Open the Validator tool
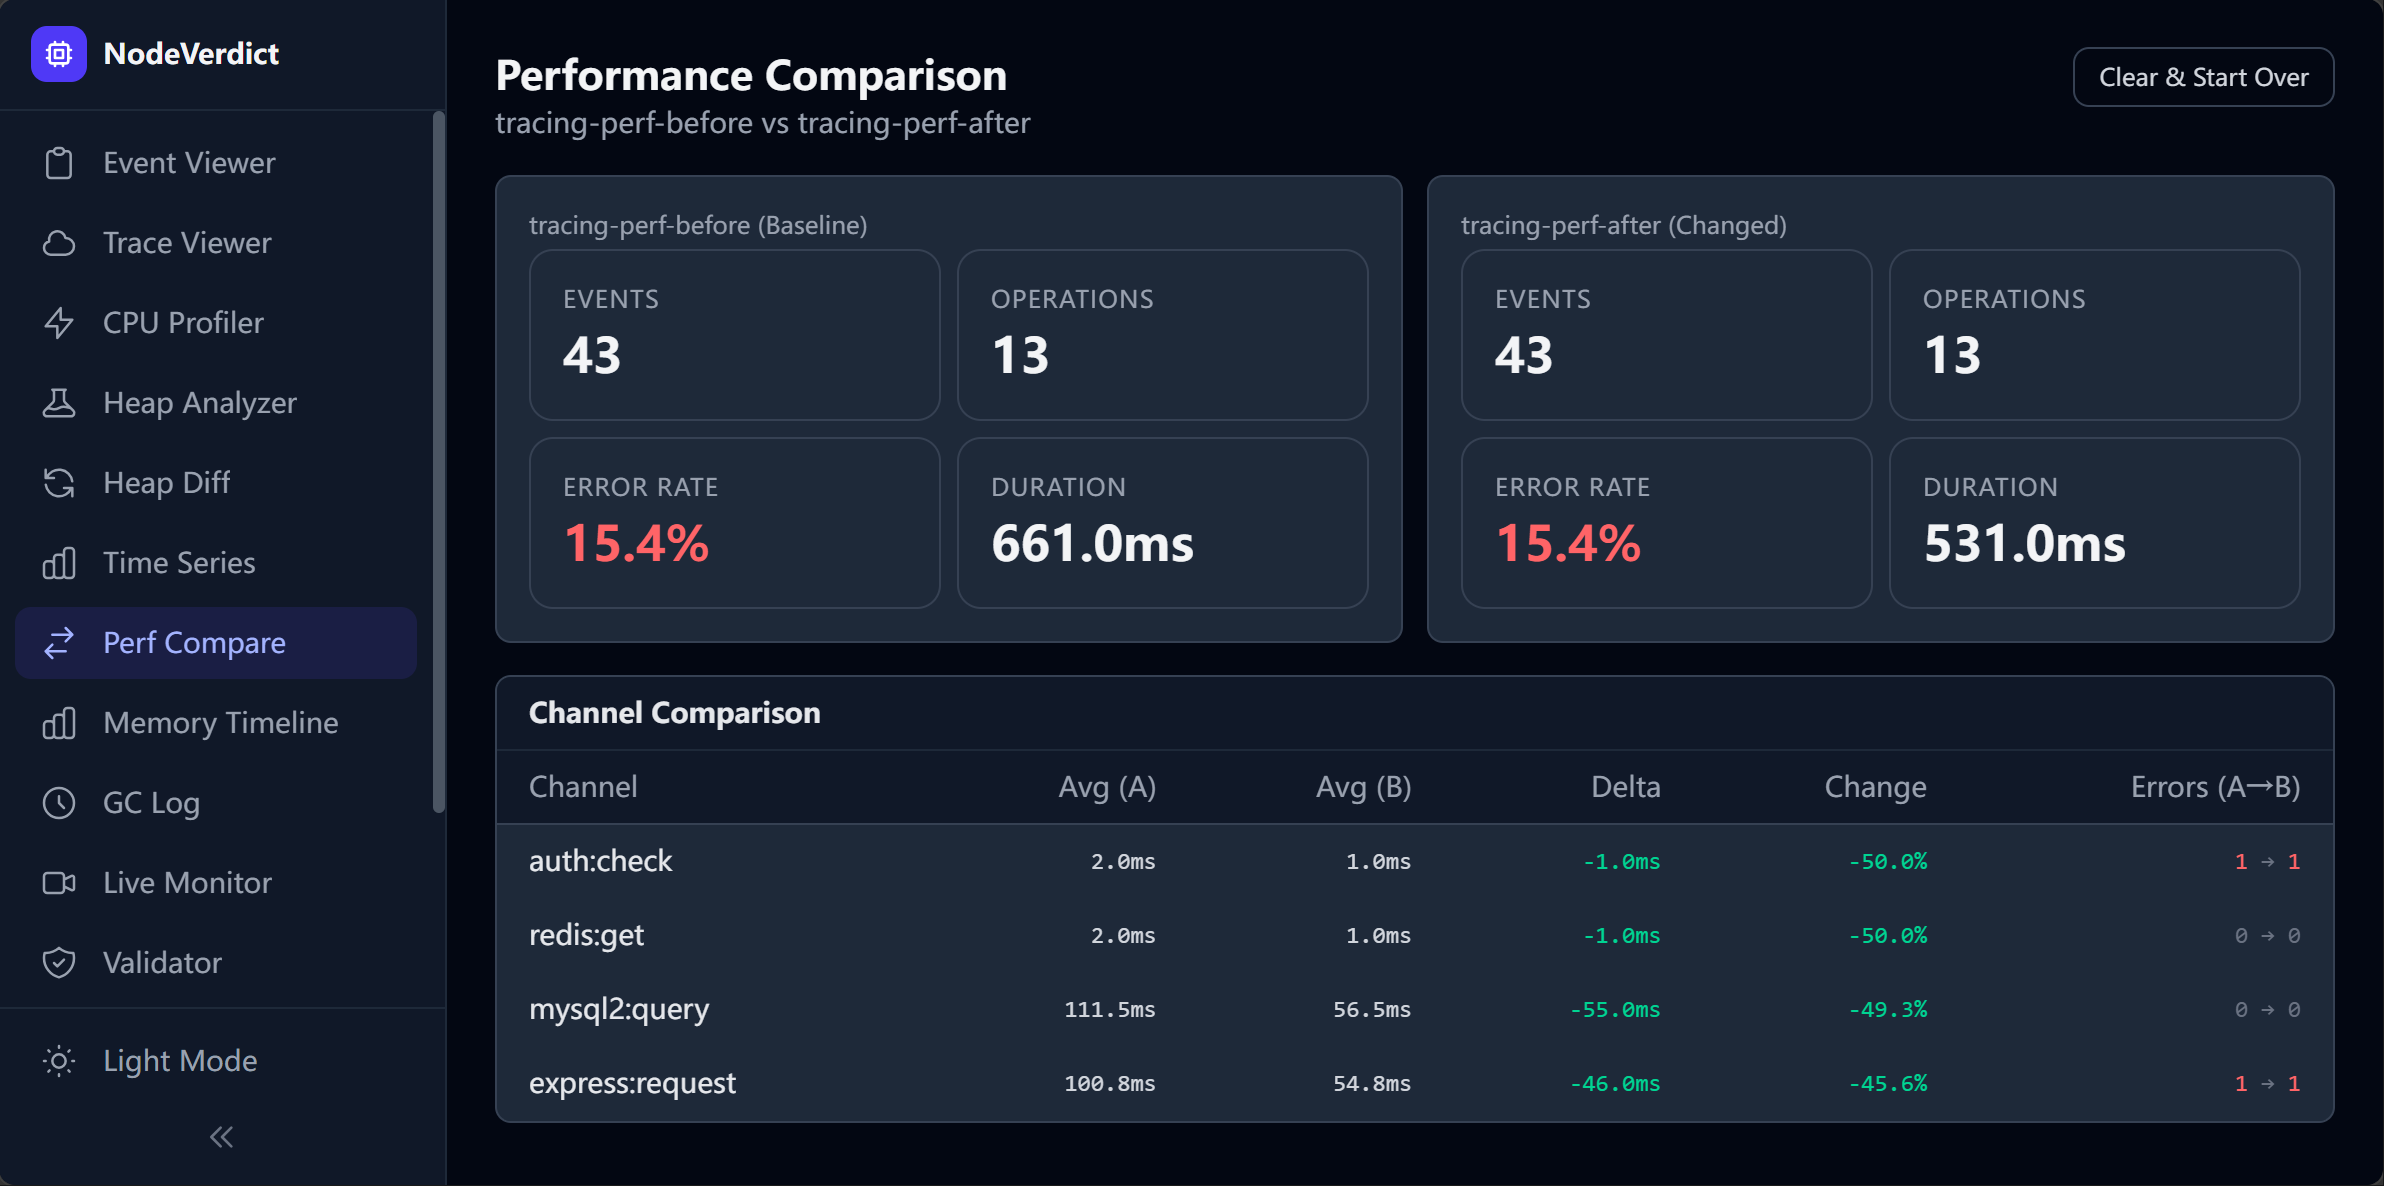The image size is (2384, 1186). click(x=216, y=963)
